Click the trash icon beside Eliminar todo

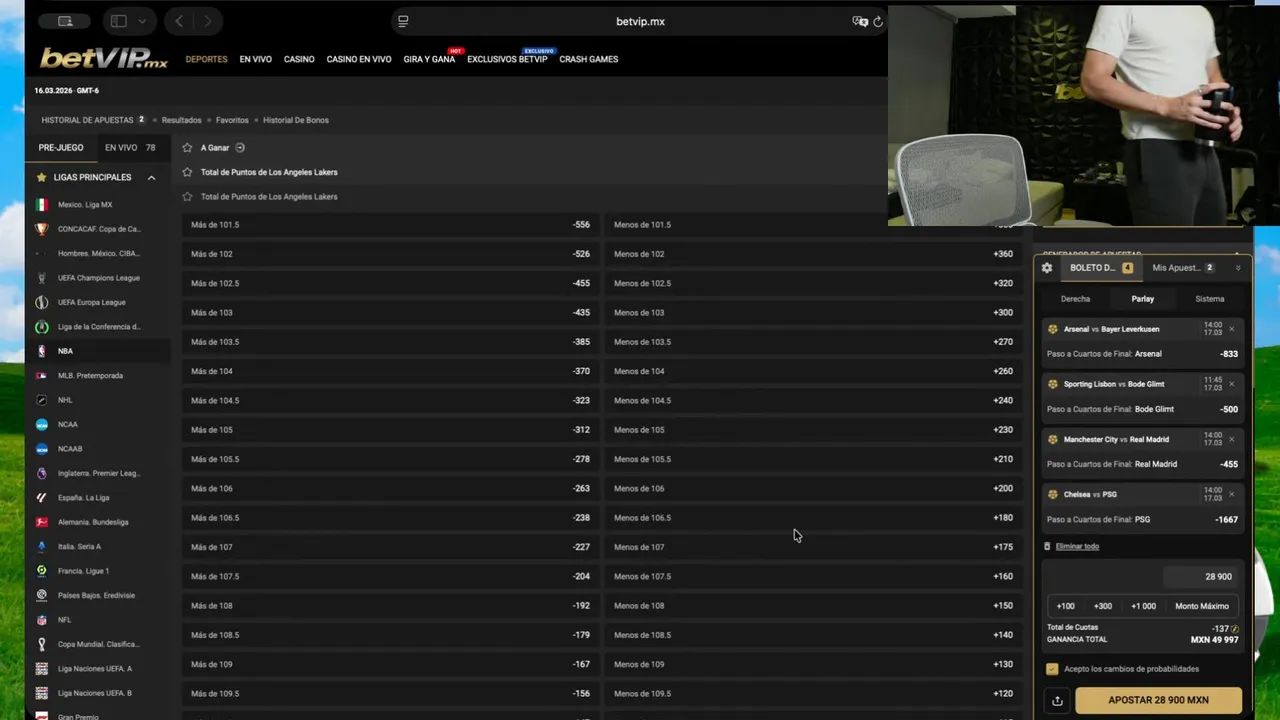coord(1047,546)
